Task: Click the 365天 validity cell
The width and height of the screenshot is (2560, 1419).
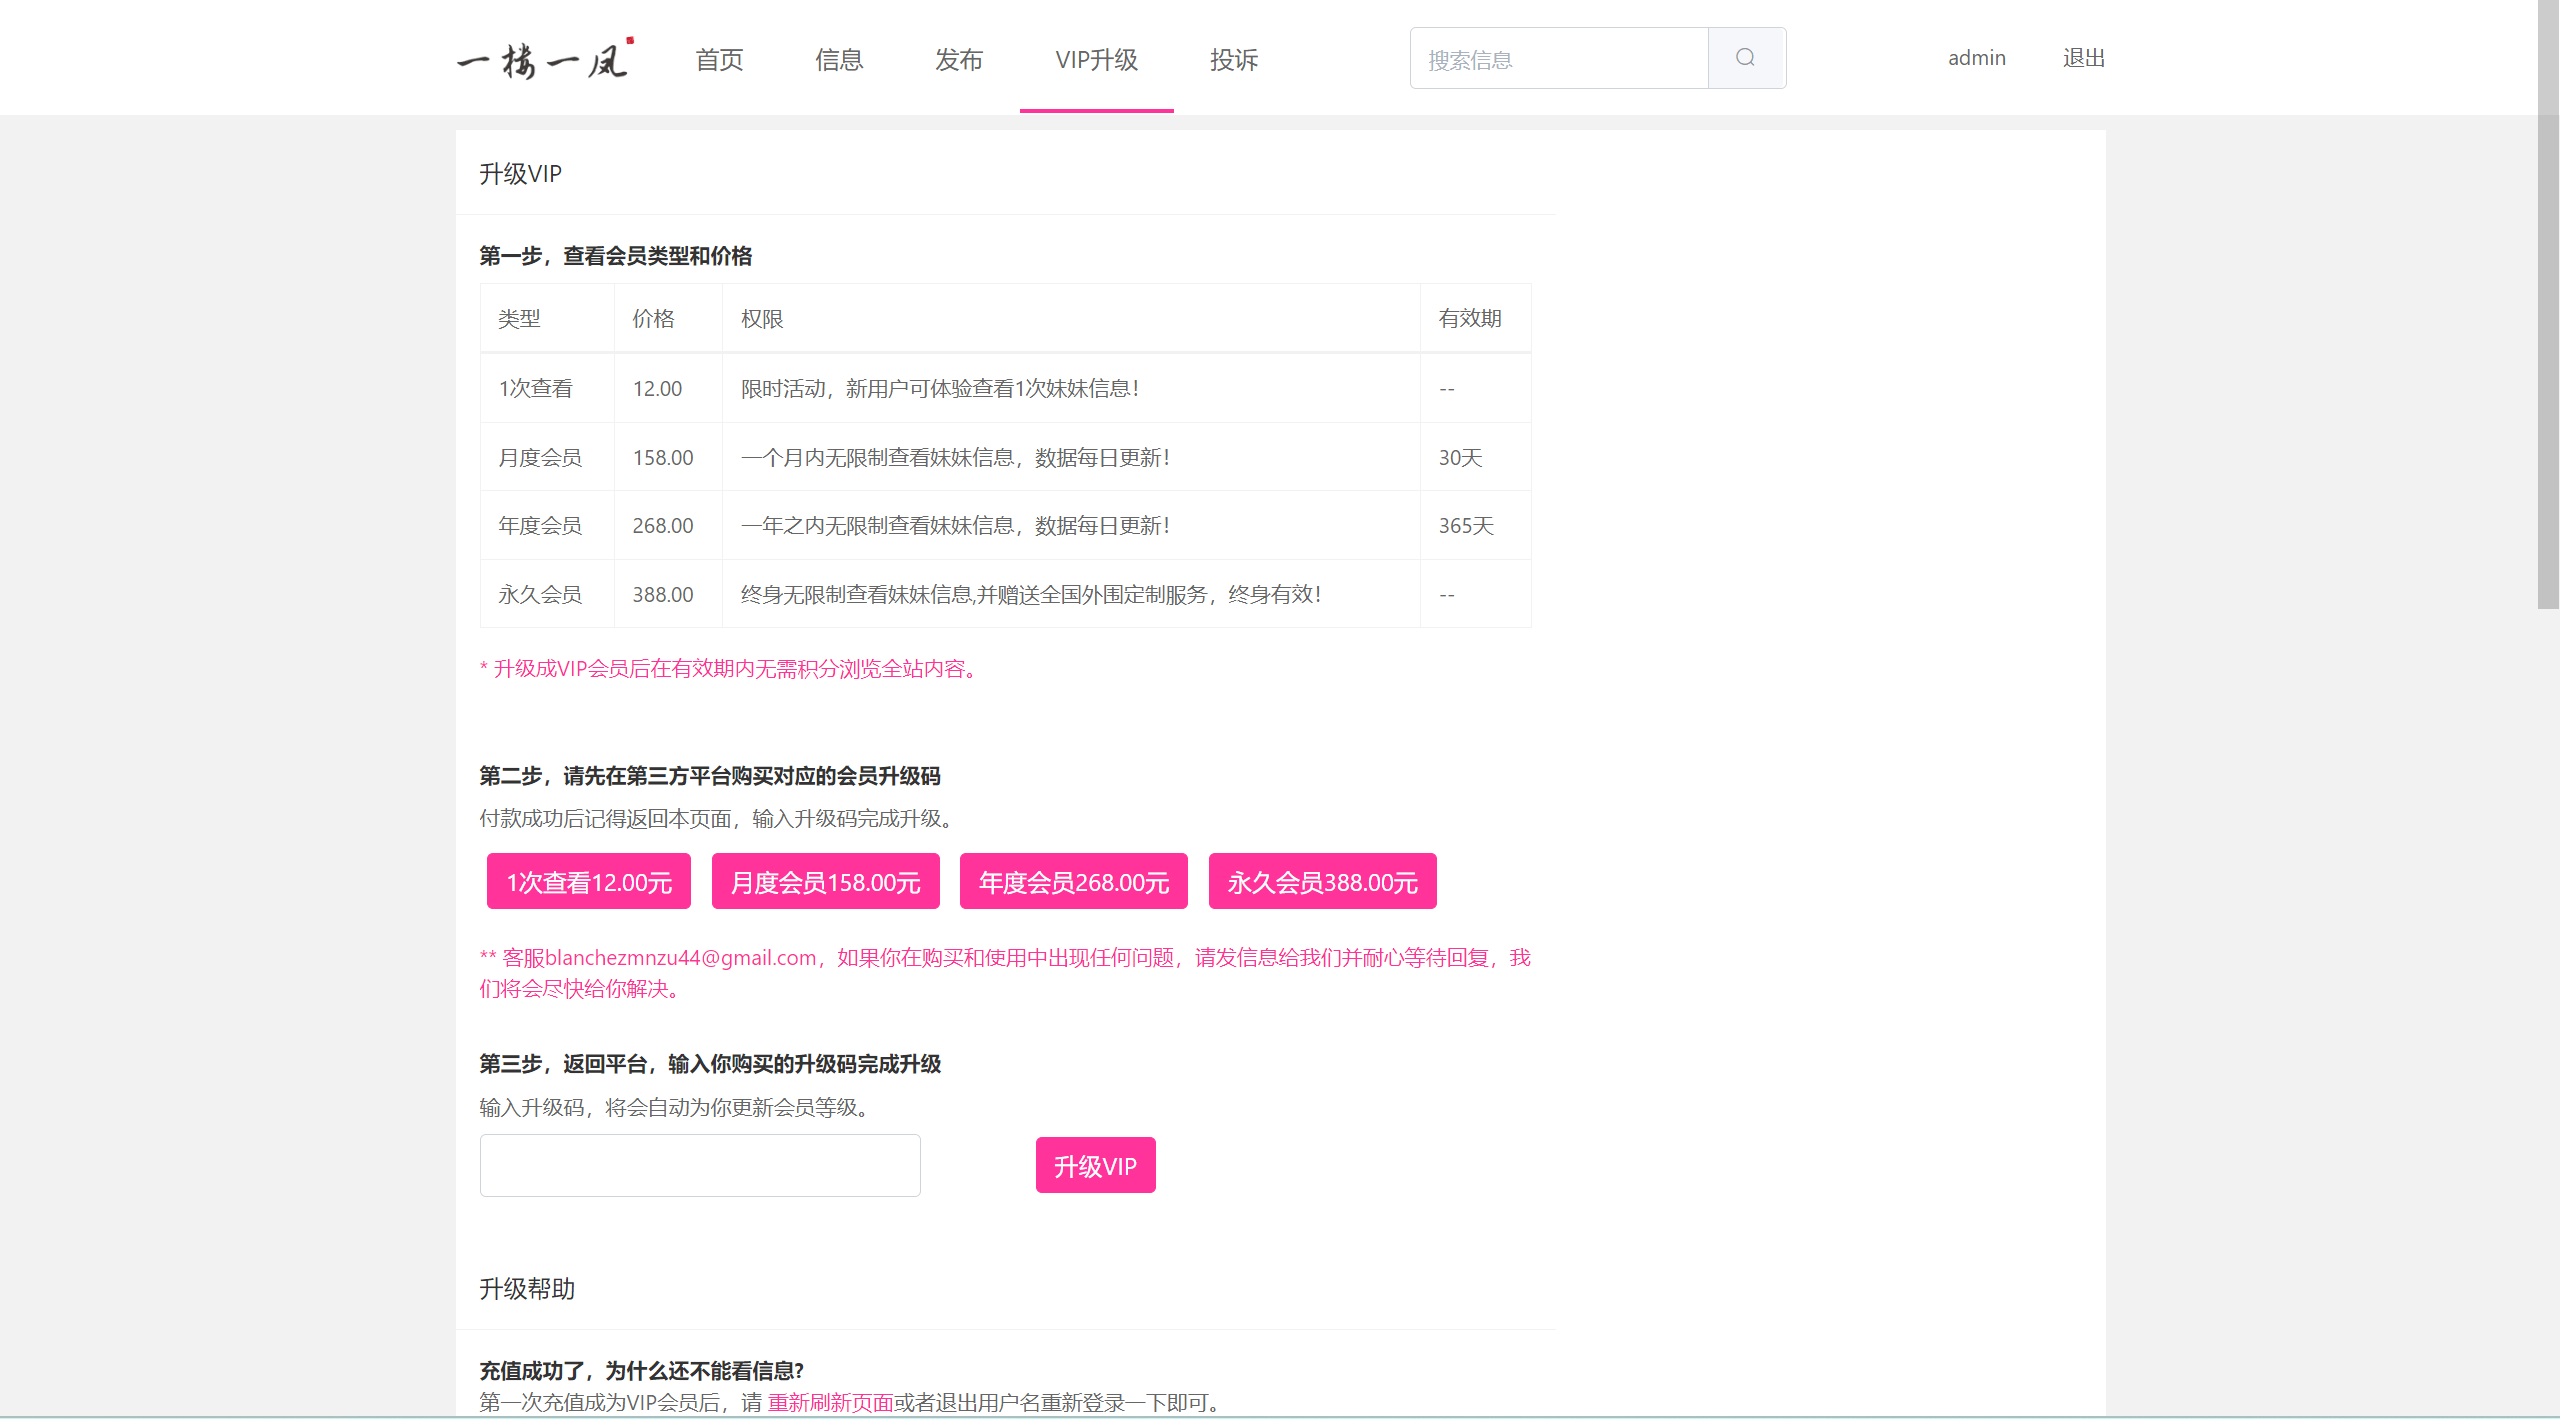Action: click(1476, 525)
